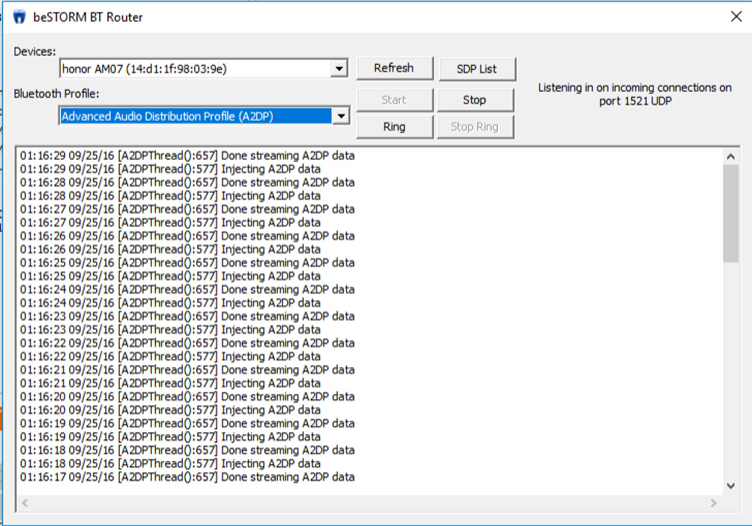Expand the Bluetooth Profile dropdown arrow
752x526 pixels.
click(x=340, y=116)
